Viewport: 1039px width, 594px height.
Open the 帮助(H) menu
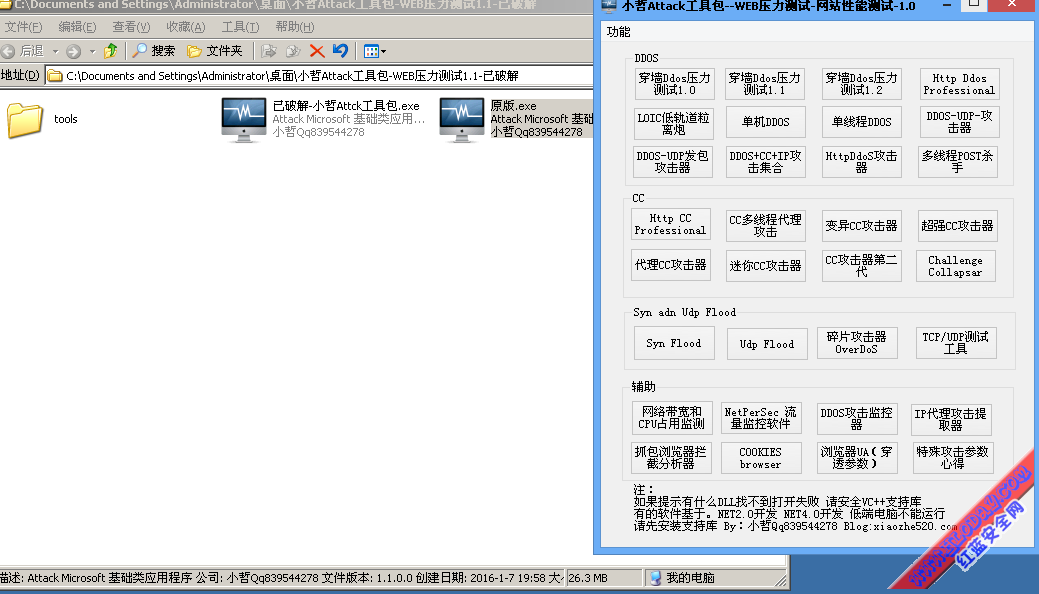point(295,27)
